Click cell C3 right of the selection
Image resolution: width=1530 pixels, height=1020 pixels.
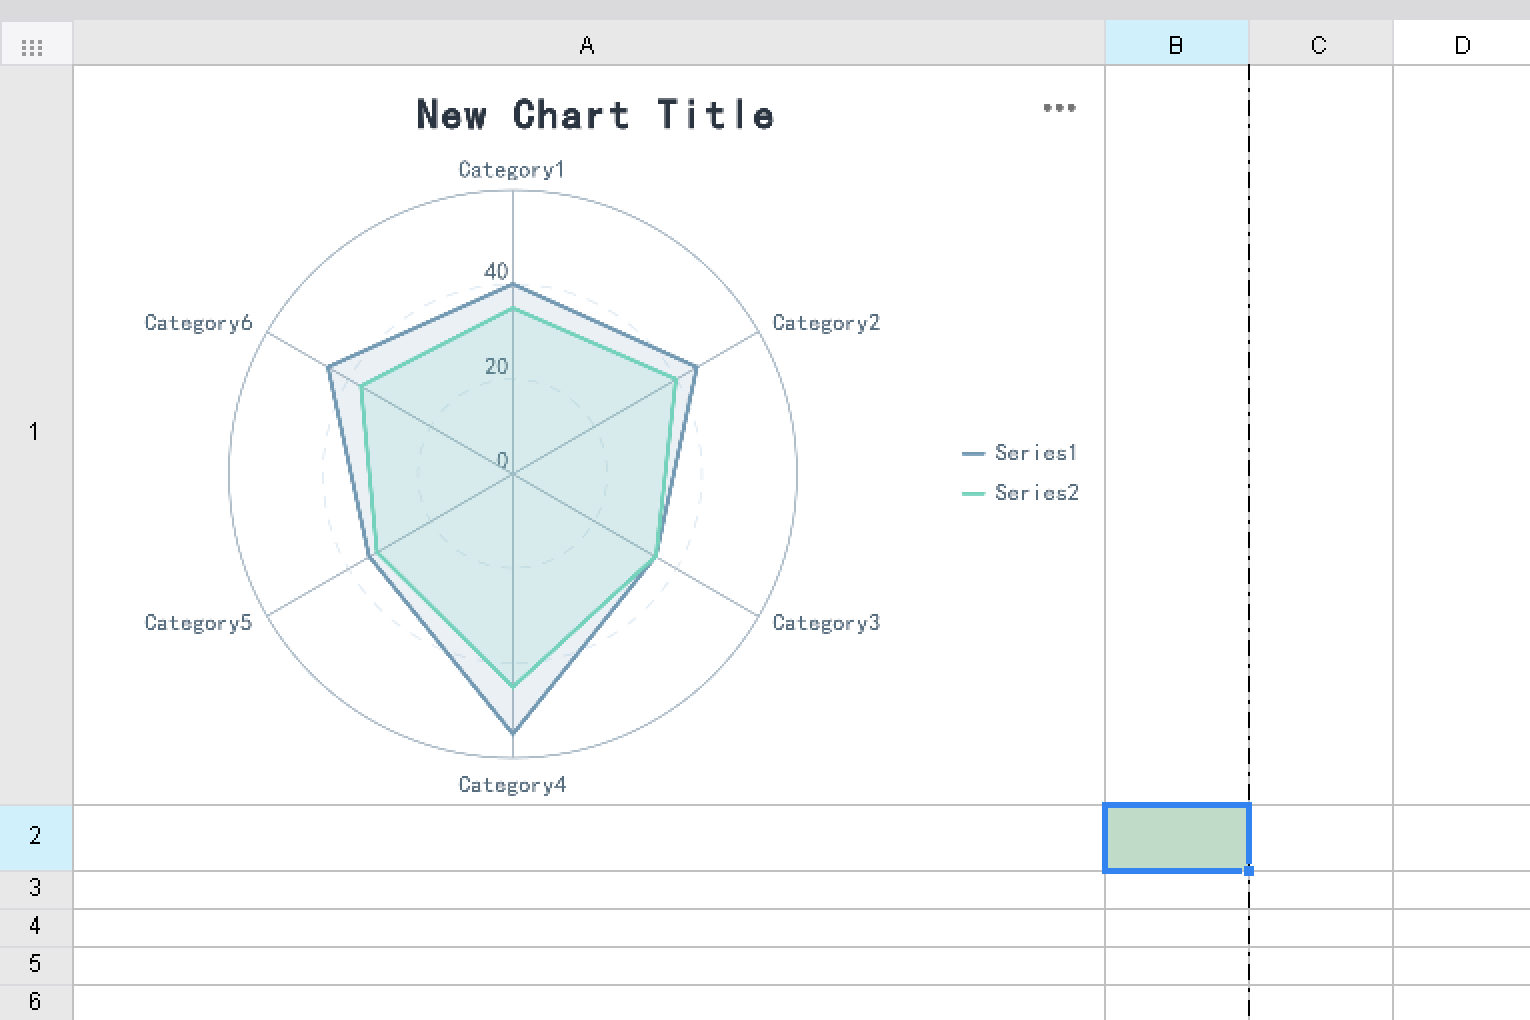tap(1319, 887)
